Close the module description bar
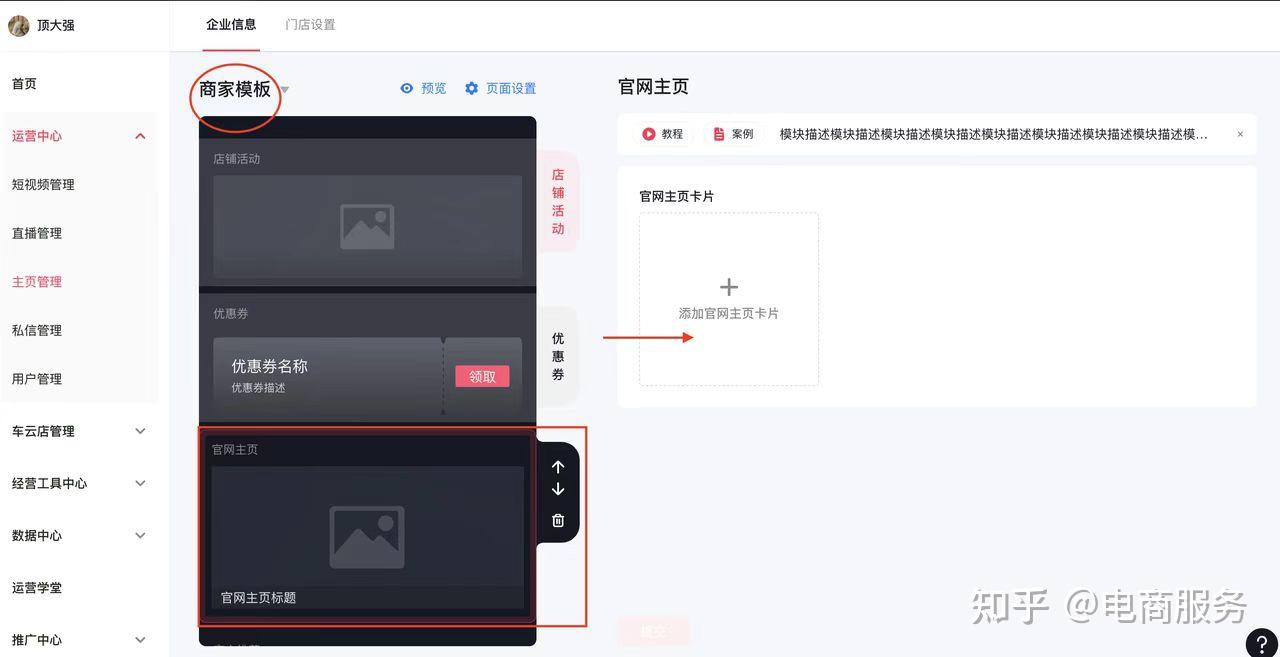Viewport: 1280px width, 657px height. (x=1240, y=134)
